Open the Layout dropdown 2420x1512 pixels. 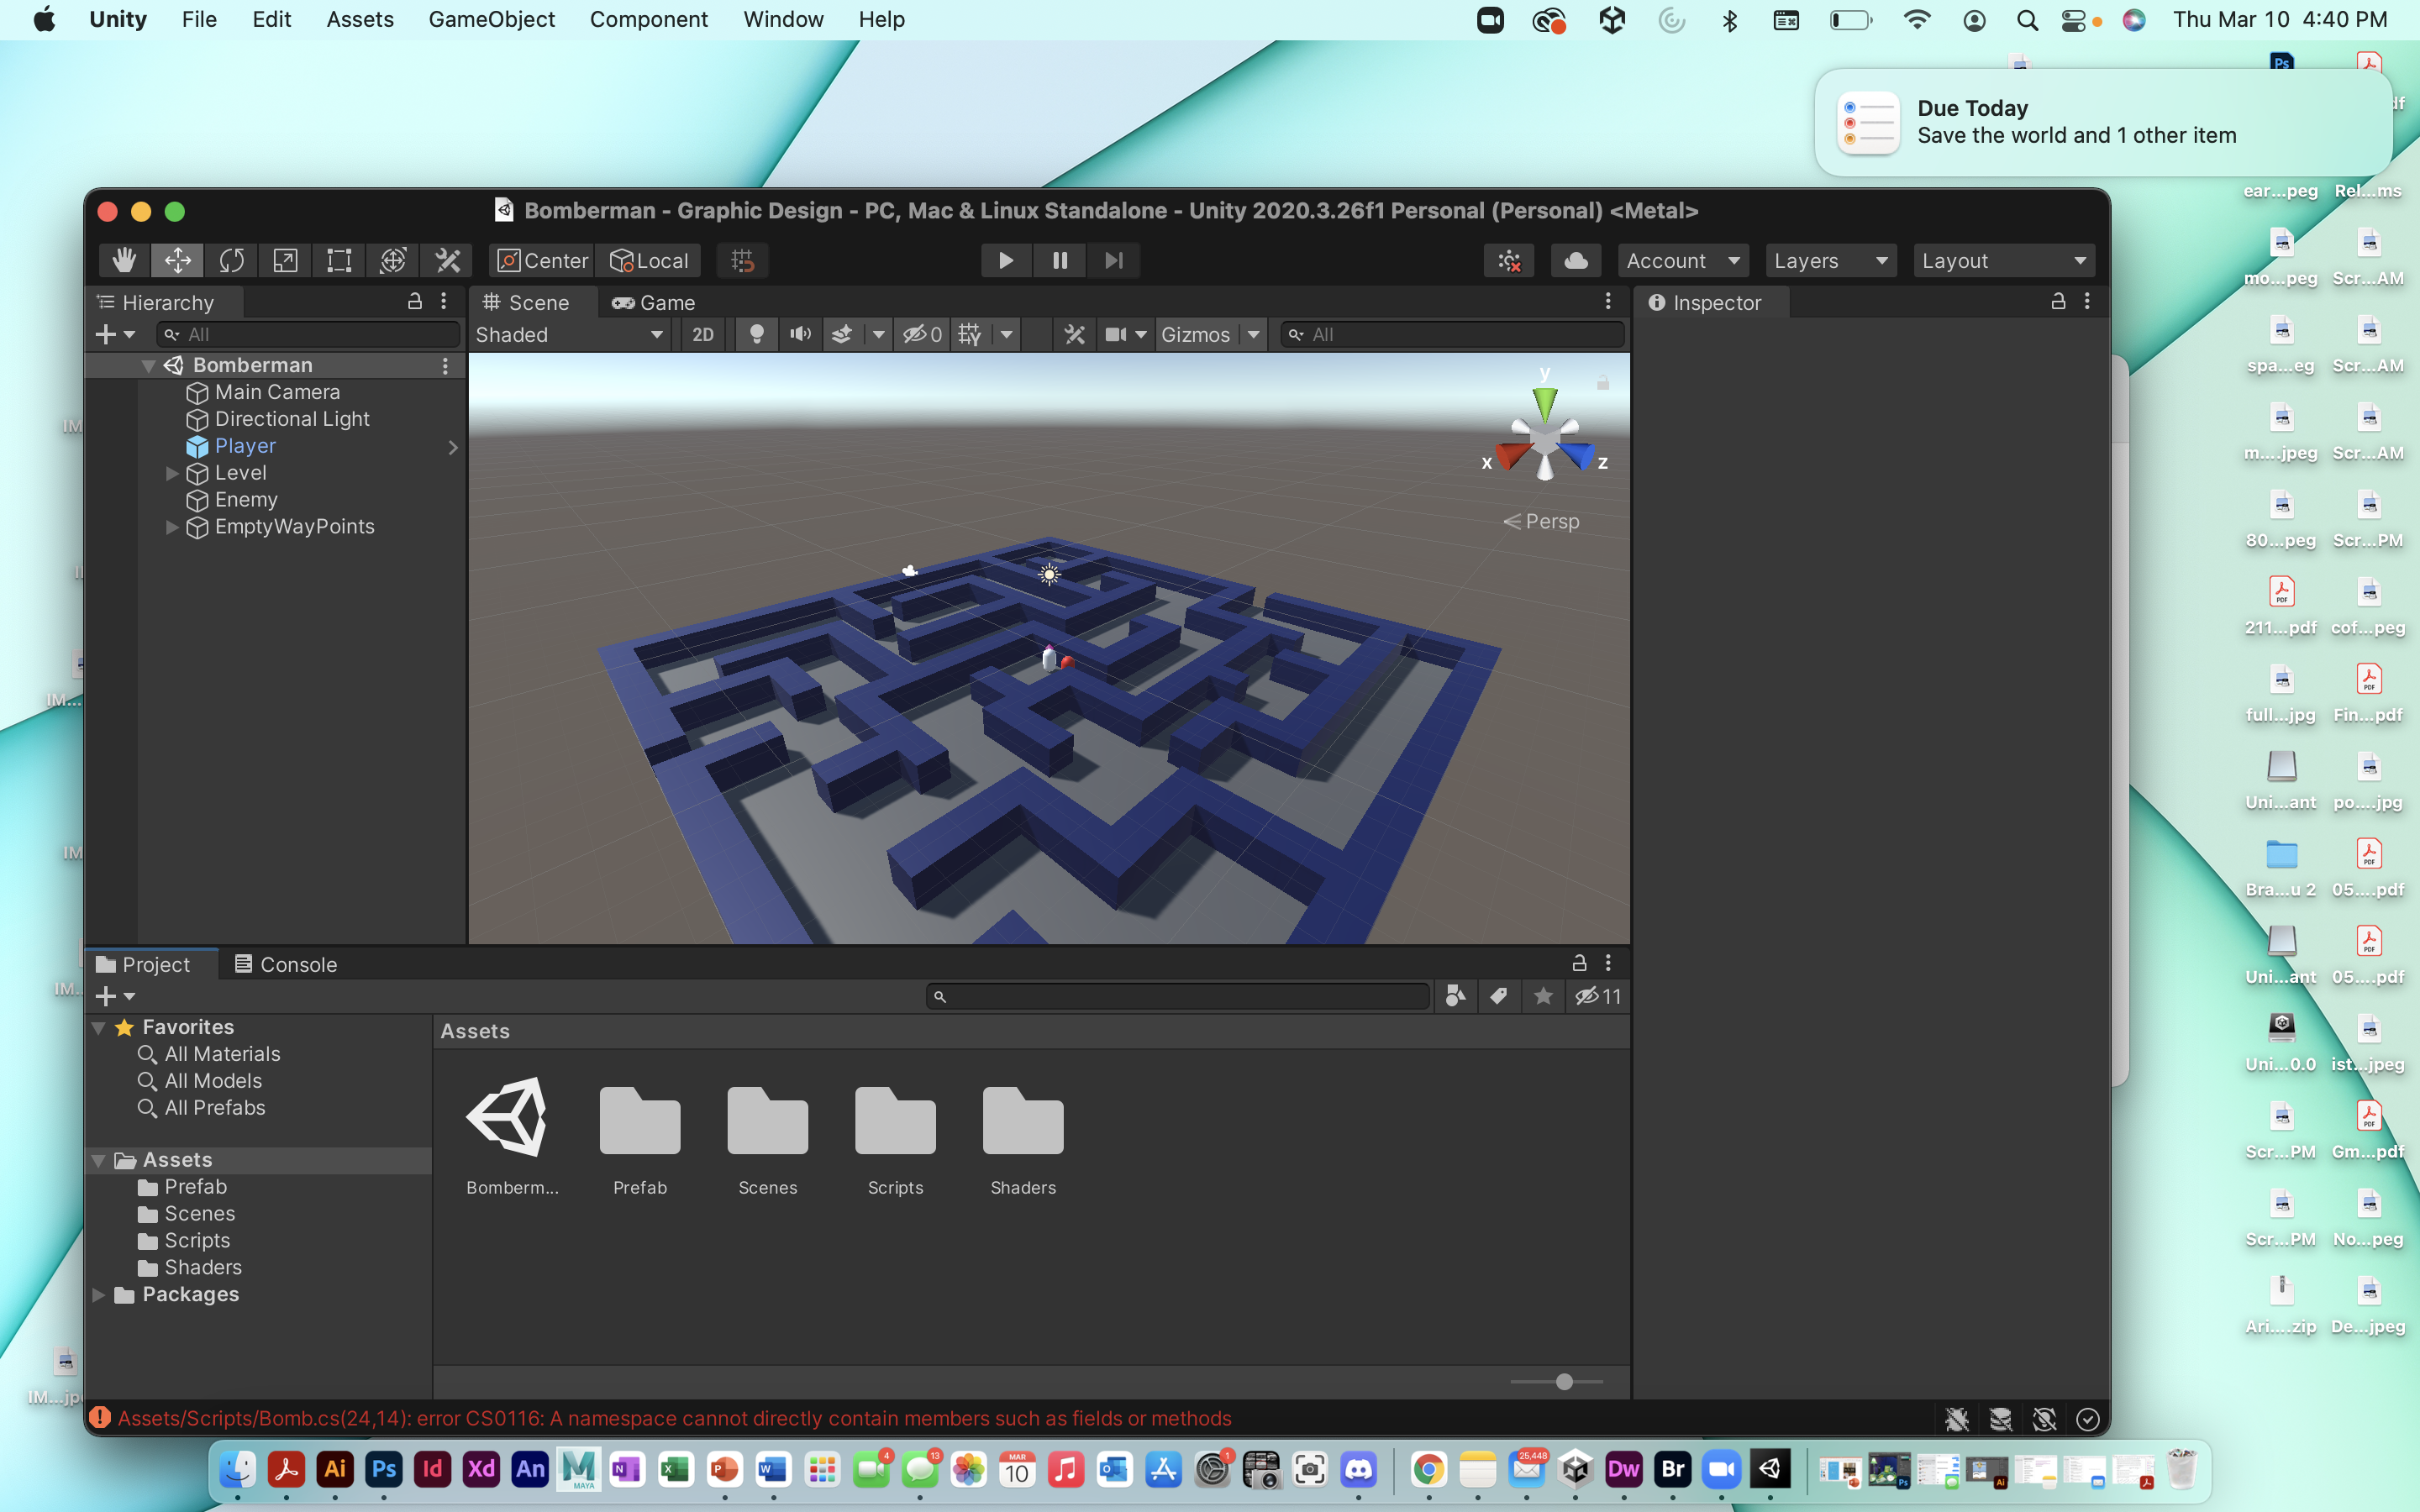(2004, 261)
